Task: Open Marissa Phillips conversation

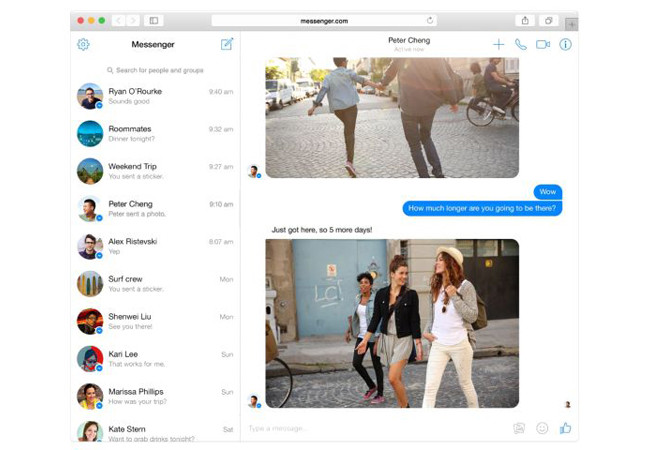Action: click(155, 396)
